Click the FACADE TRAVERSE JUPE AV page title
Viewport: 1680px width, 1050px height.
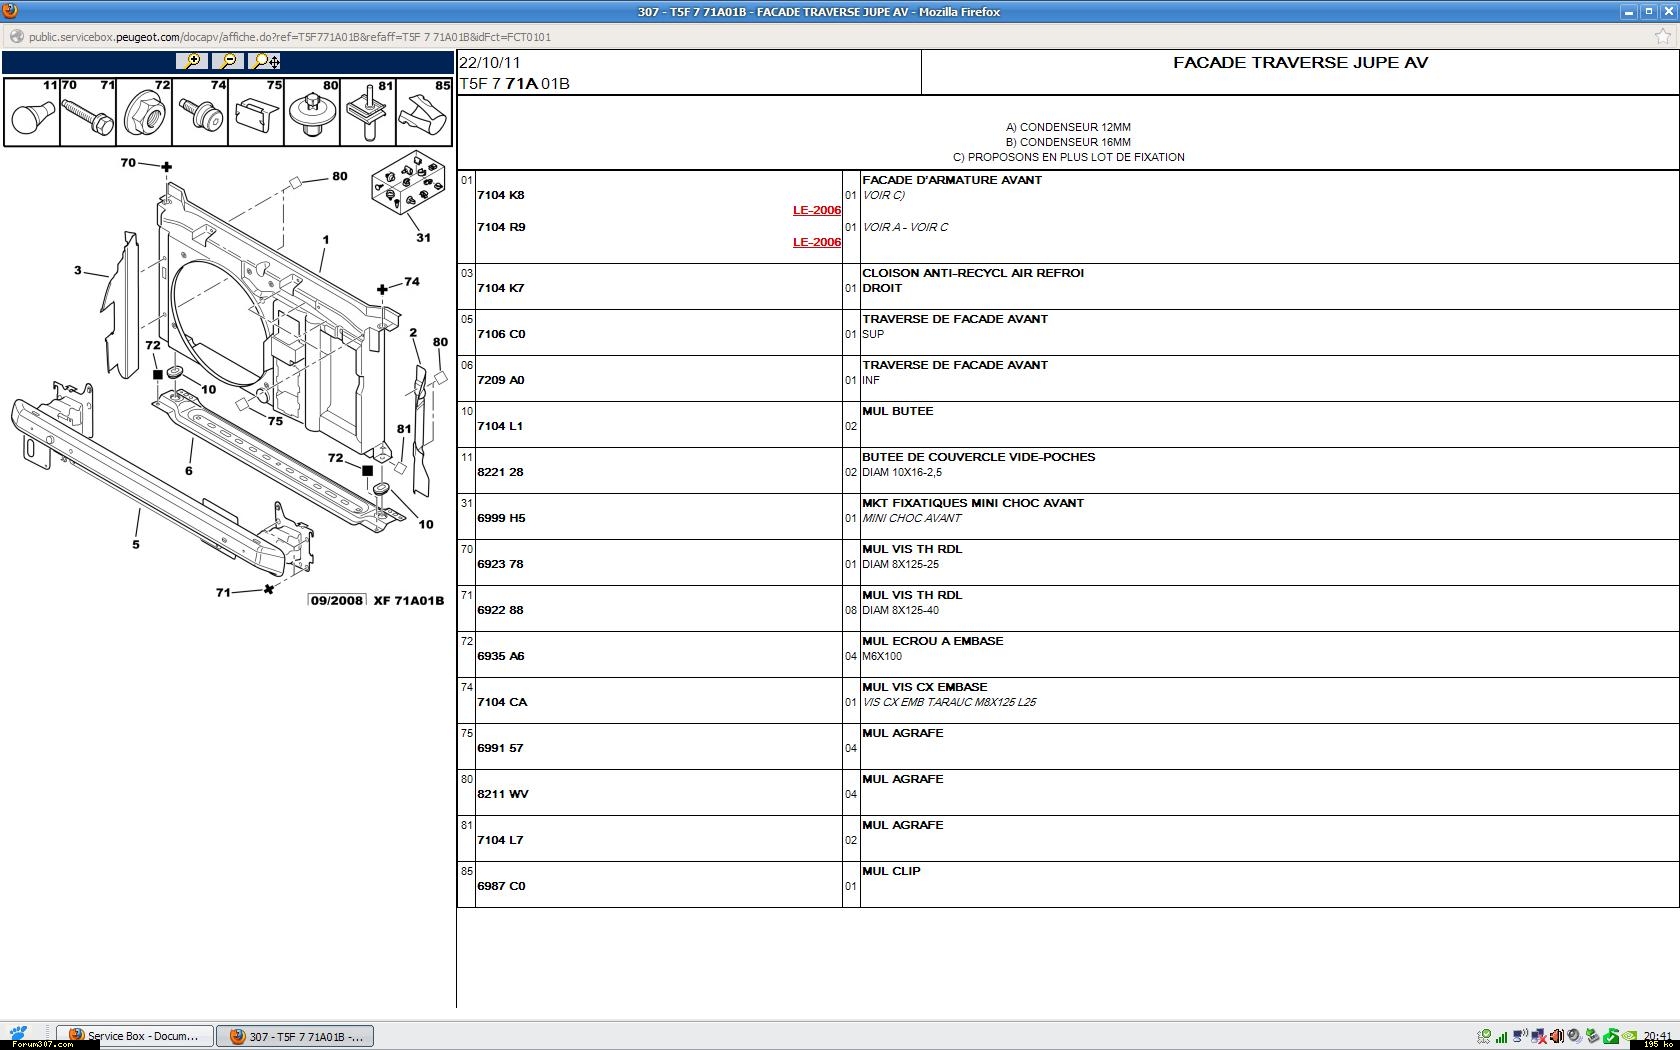tap(1300, 62)
